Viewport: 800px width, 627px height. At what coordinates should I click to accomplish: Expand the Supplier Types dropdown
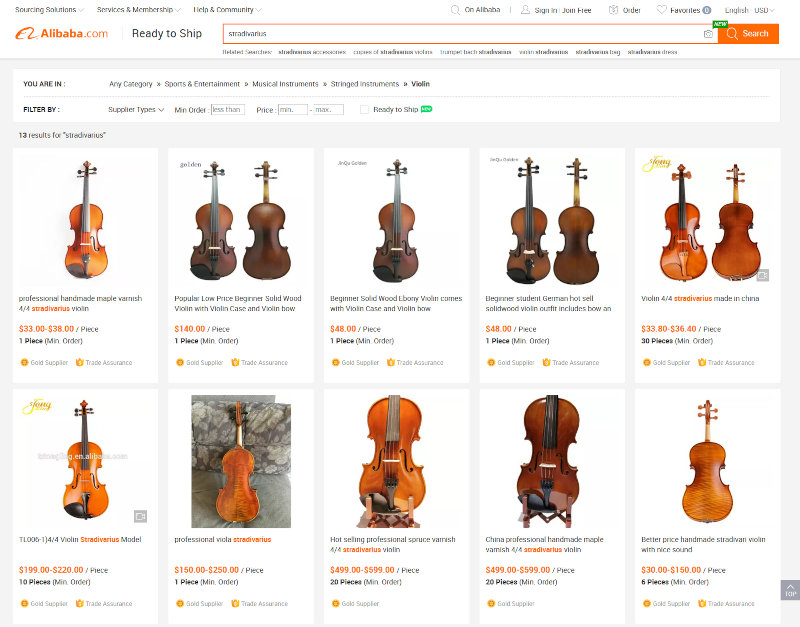(x=136, y=109)
